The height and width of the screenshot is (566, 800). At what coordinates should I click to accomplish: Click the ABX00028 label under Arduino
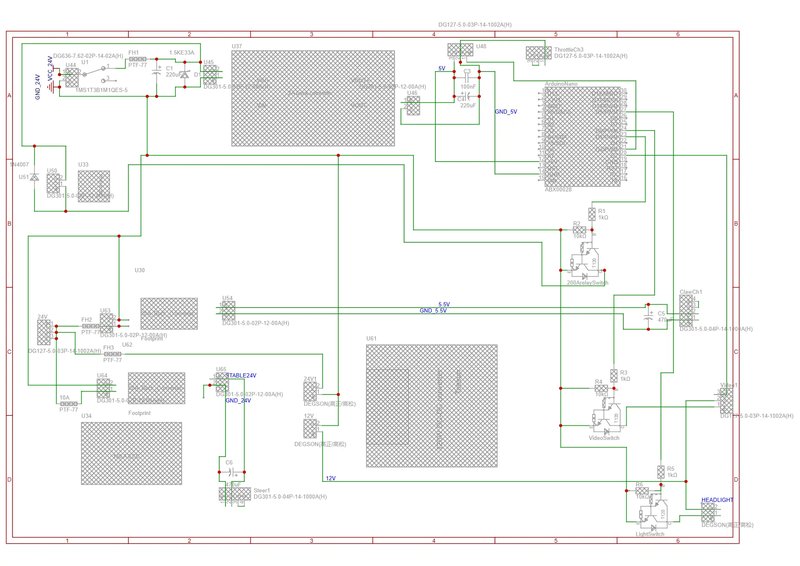(x=559, y=189)
